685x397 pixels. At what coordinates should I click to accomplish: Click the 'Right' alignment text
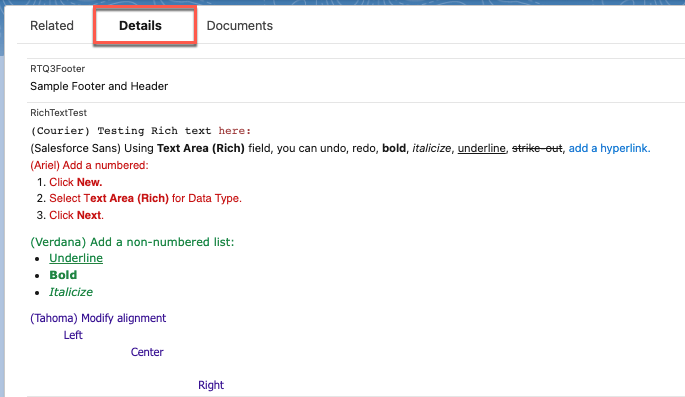coord(211,385)
